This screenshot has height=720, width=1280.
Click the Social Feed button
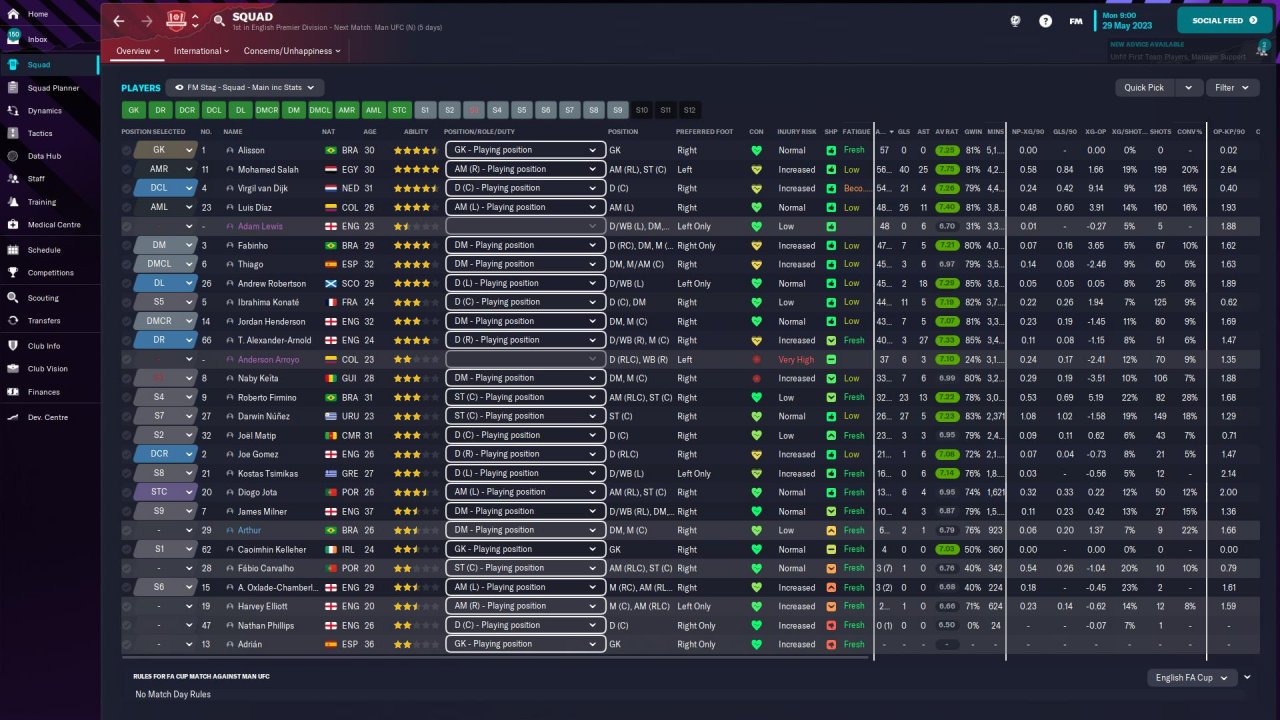click(1225, 20)
